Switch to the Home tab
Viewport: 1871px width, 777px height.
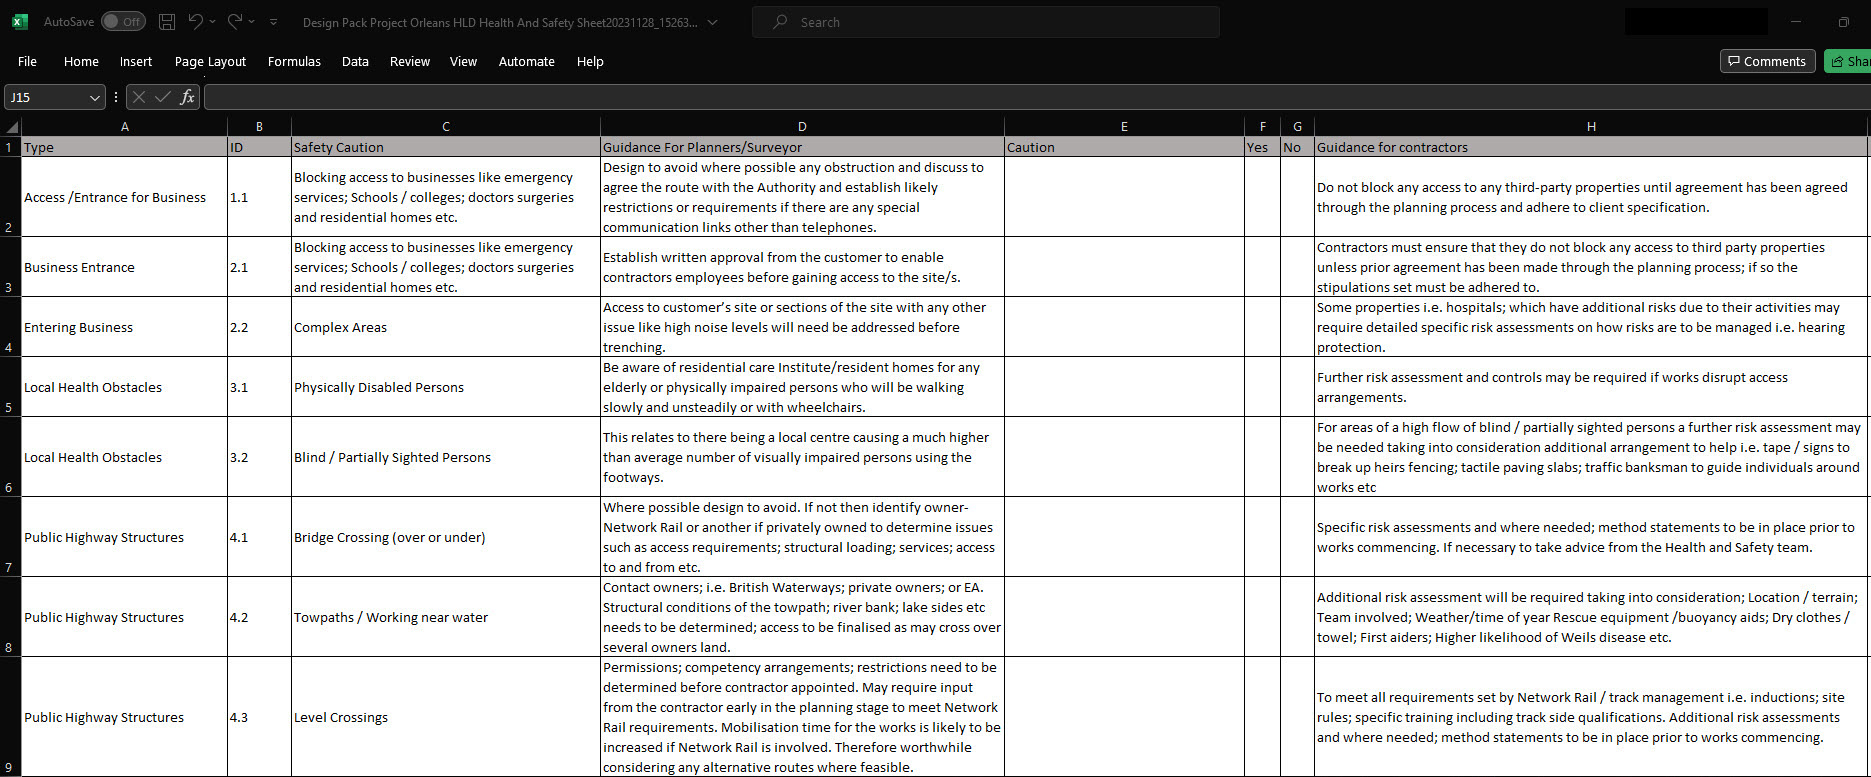click(x=81, y=61)
